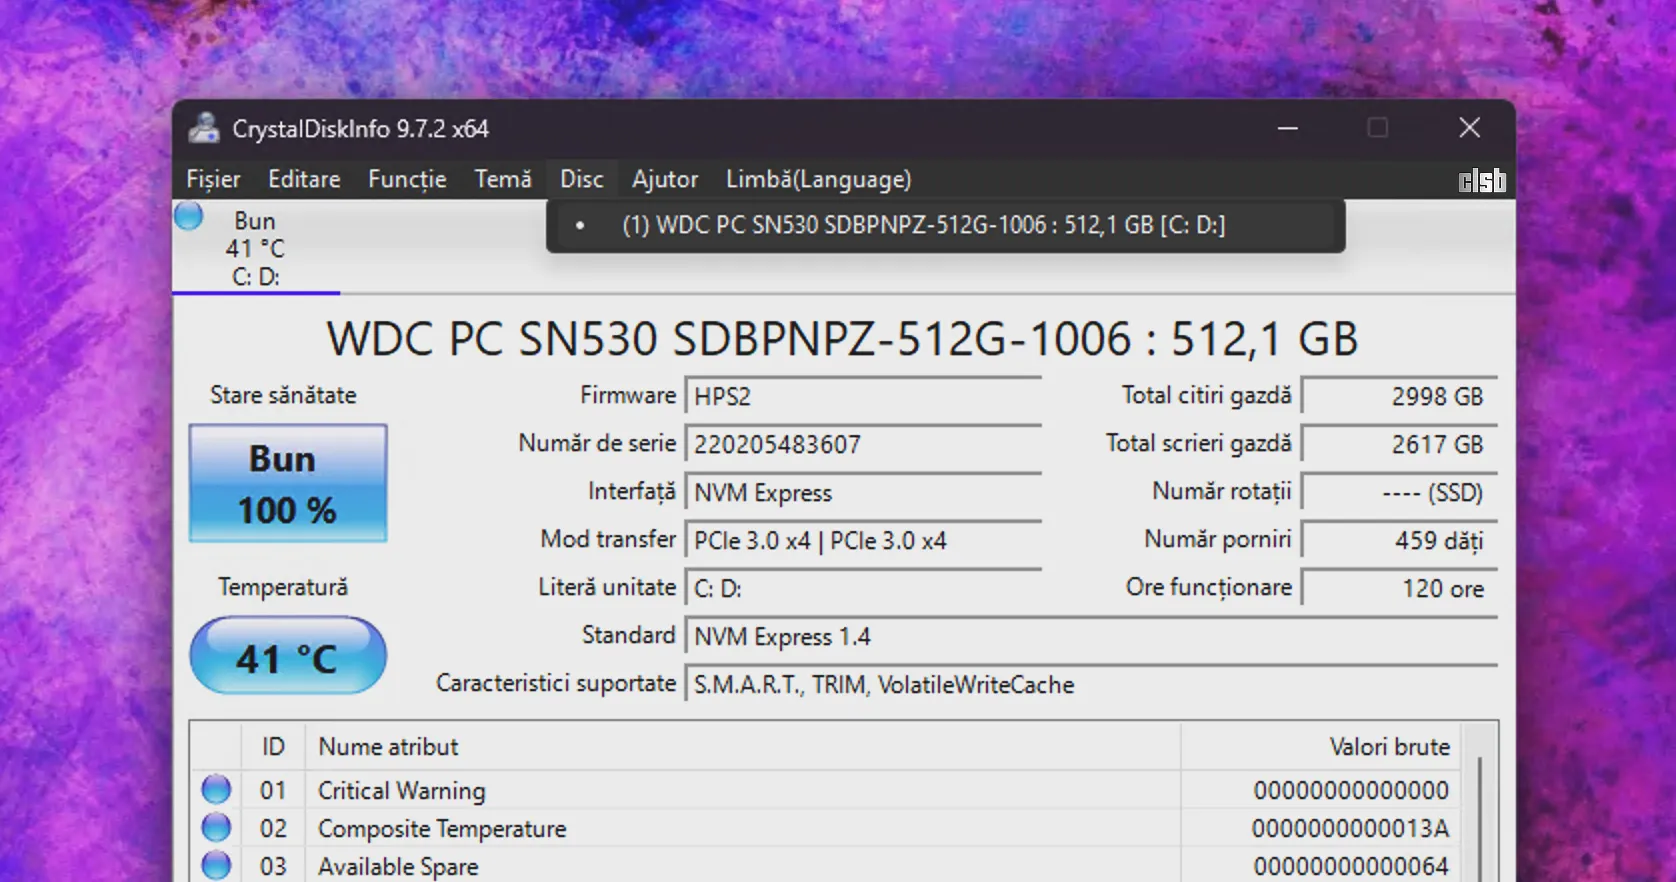Click the Caracteristici suportate field
1676x882 pixels.
coord(1092,684)
